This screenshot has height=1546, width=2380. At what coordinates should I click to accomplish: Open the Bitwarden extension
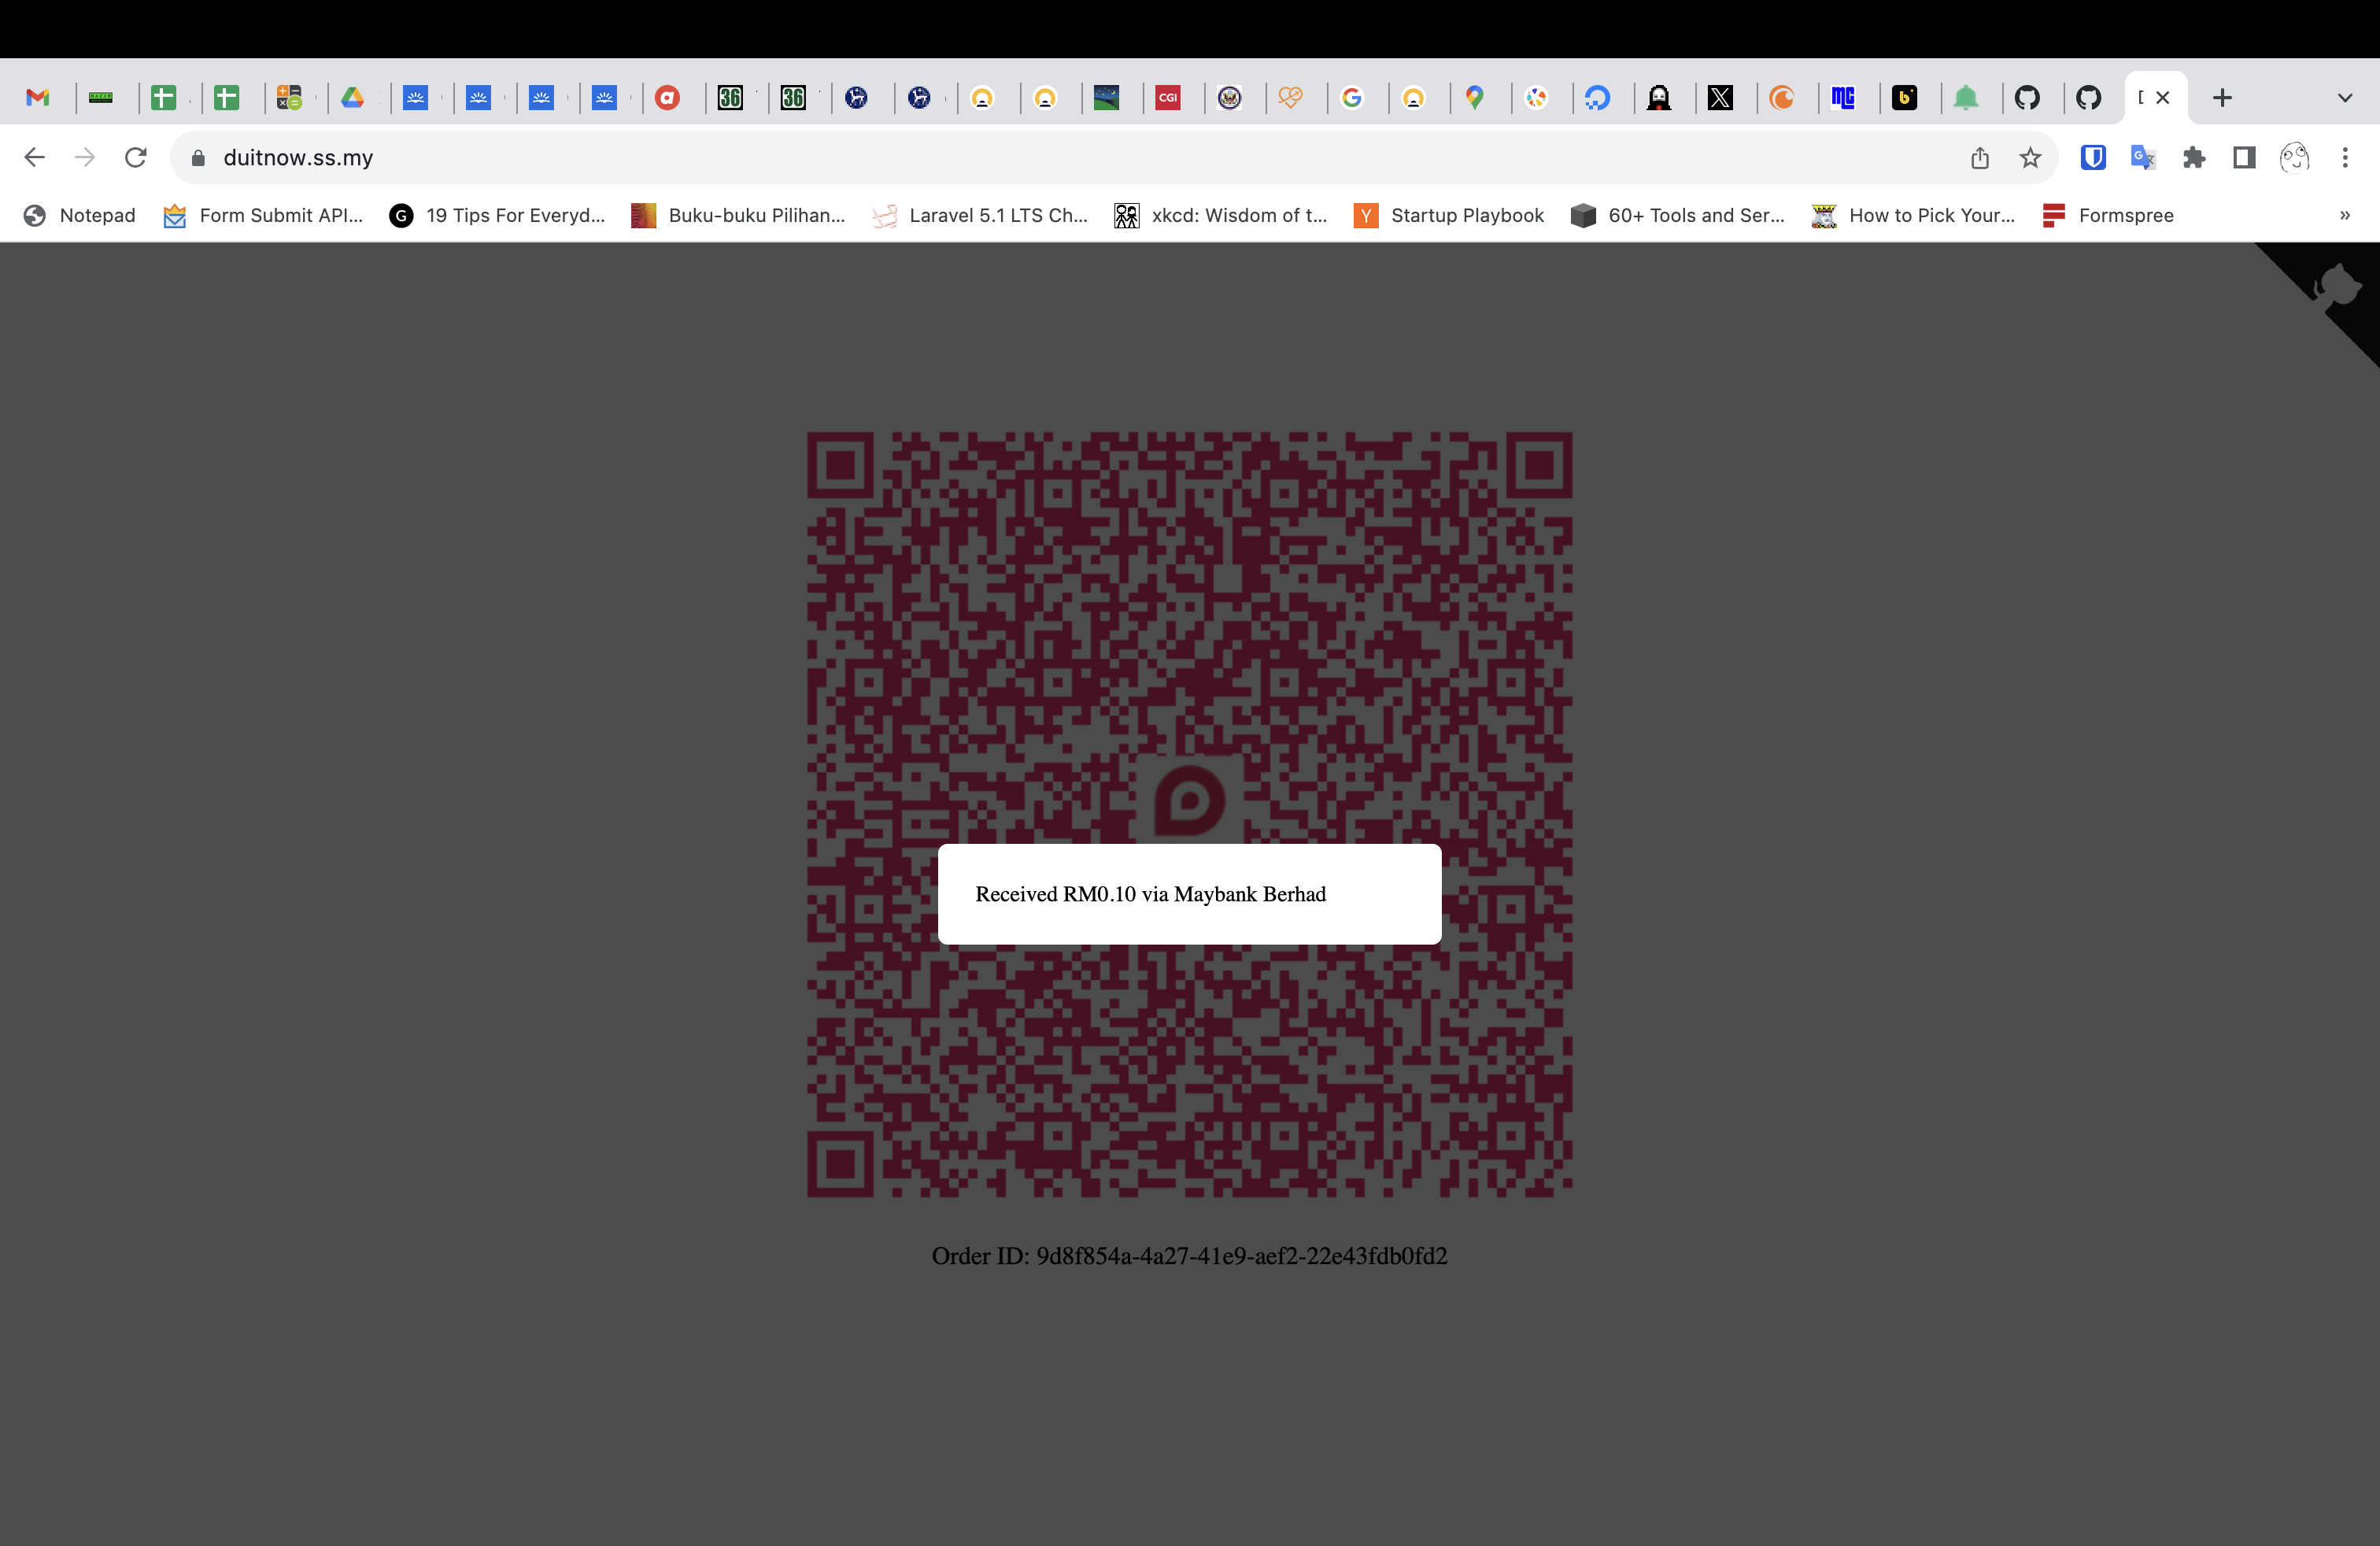(x=2093, y=157)
